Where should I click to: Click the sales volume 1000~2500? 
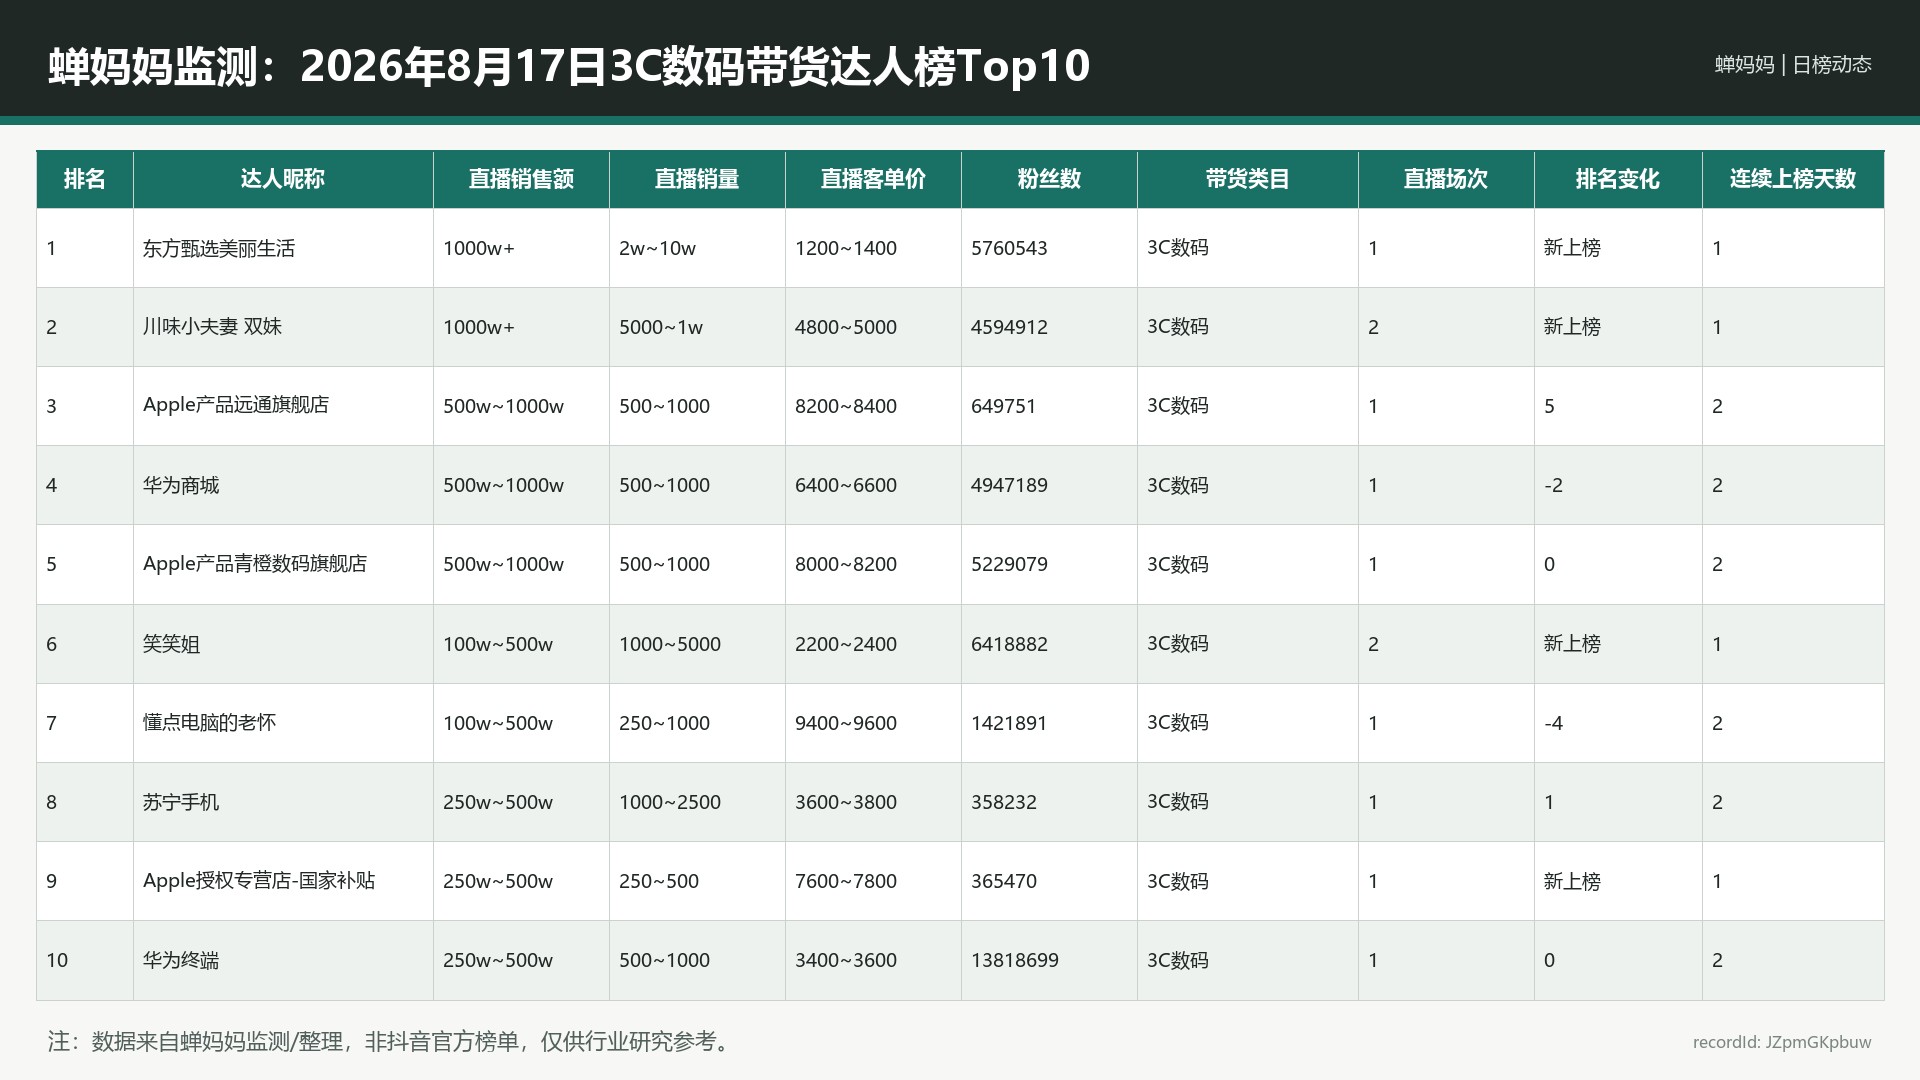point(670,802)
